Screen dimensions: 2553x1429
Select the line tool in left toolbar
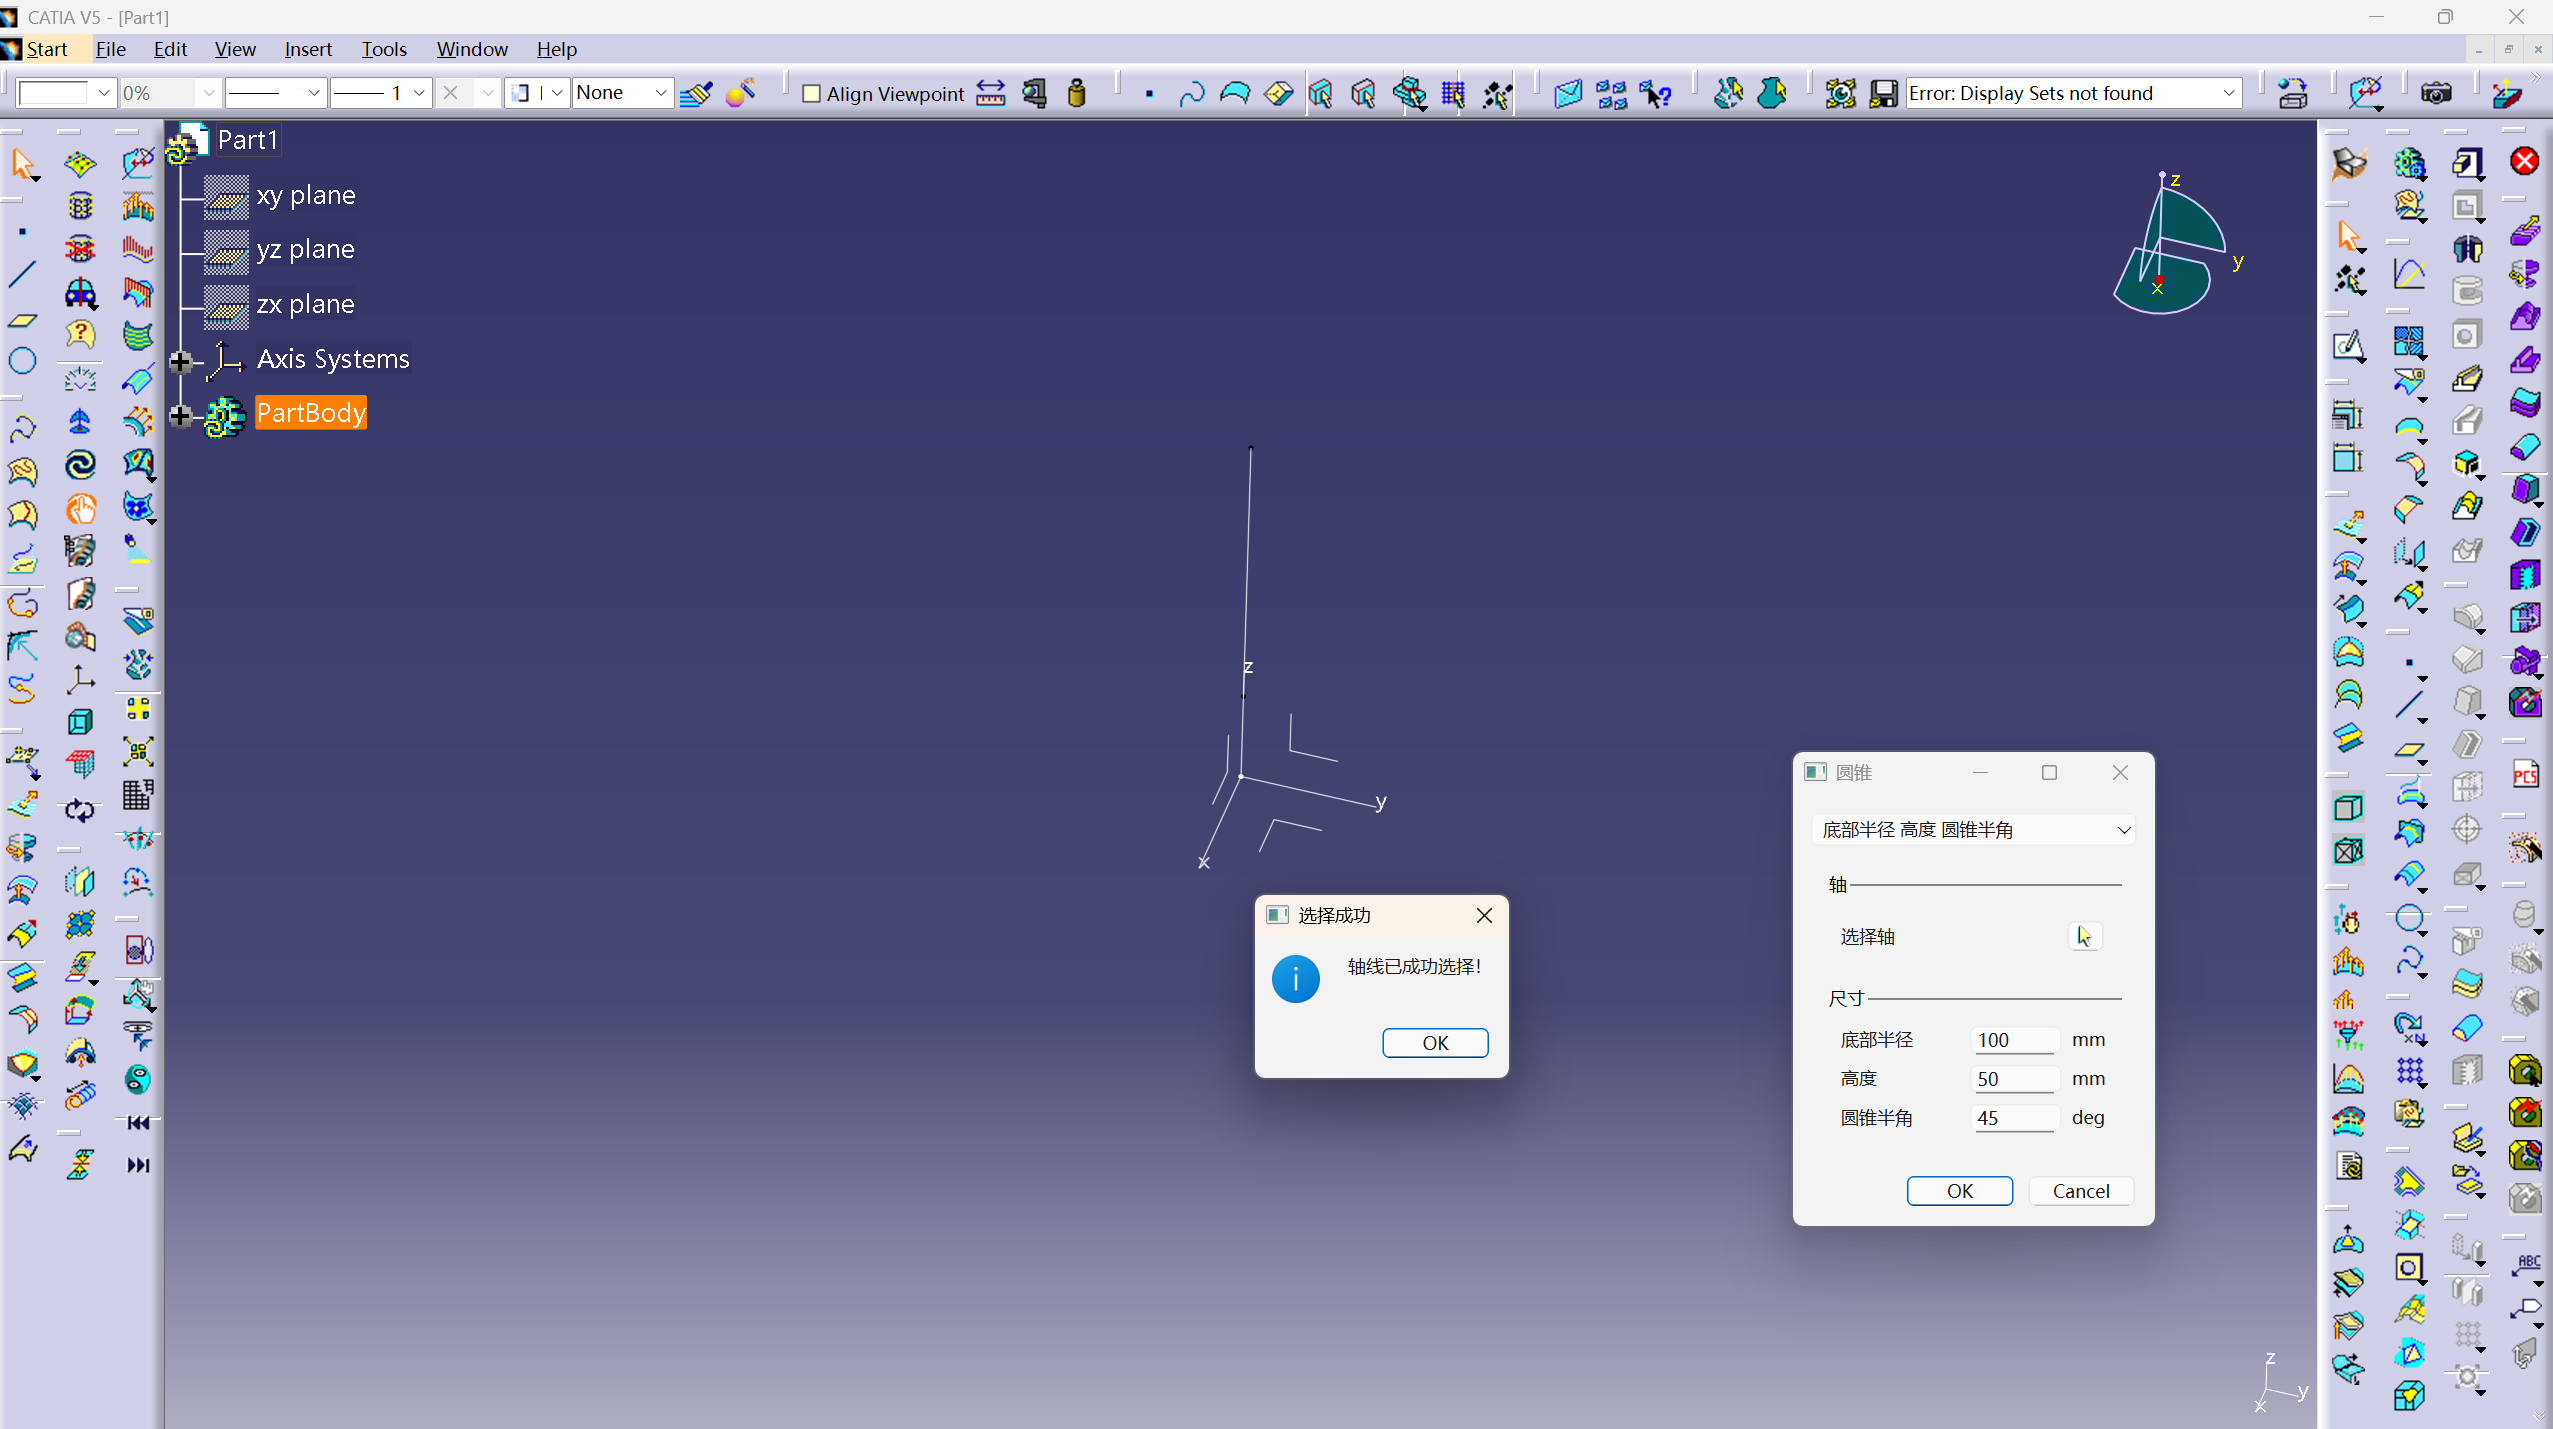(22, 273)
